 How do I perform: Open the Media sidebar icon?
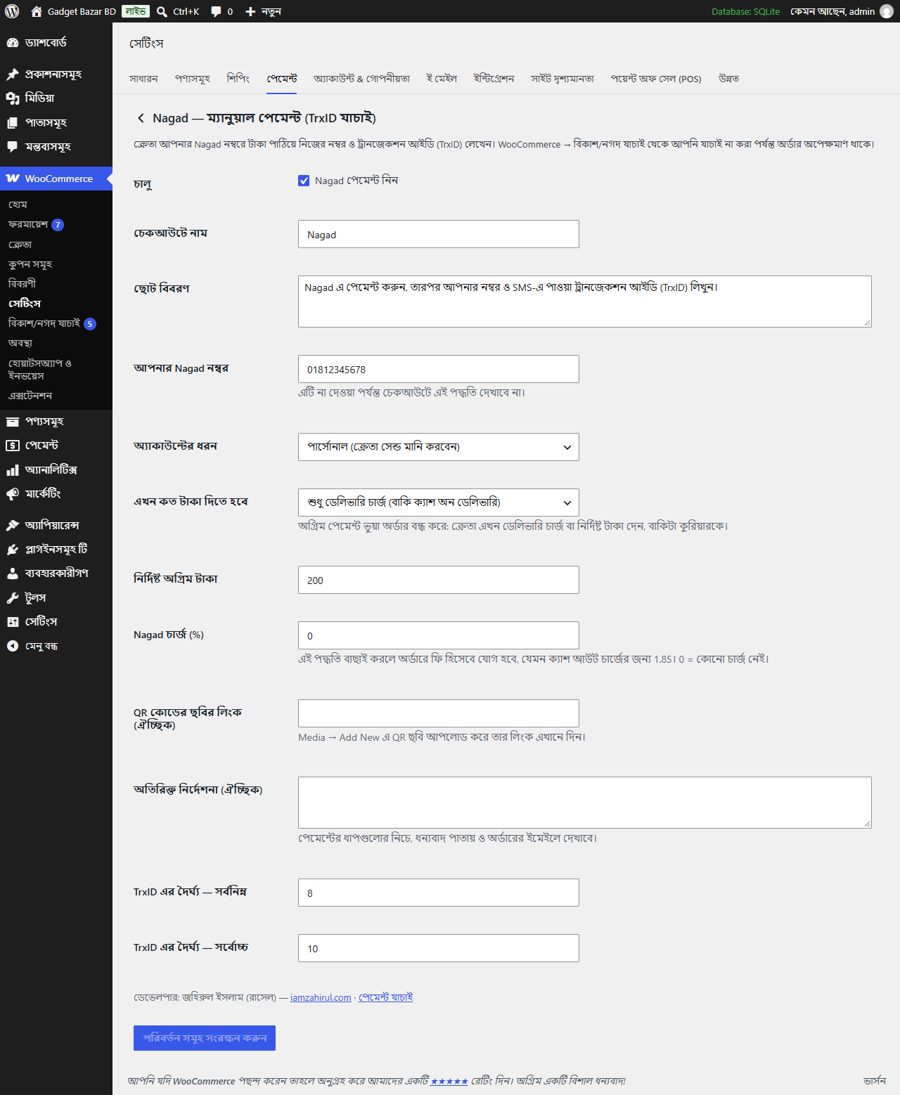[13, 98]
